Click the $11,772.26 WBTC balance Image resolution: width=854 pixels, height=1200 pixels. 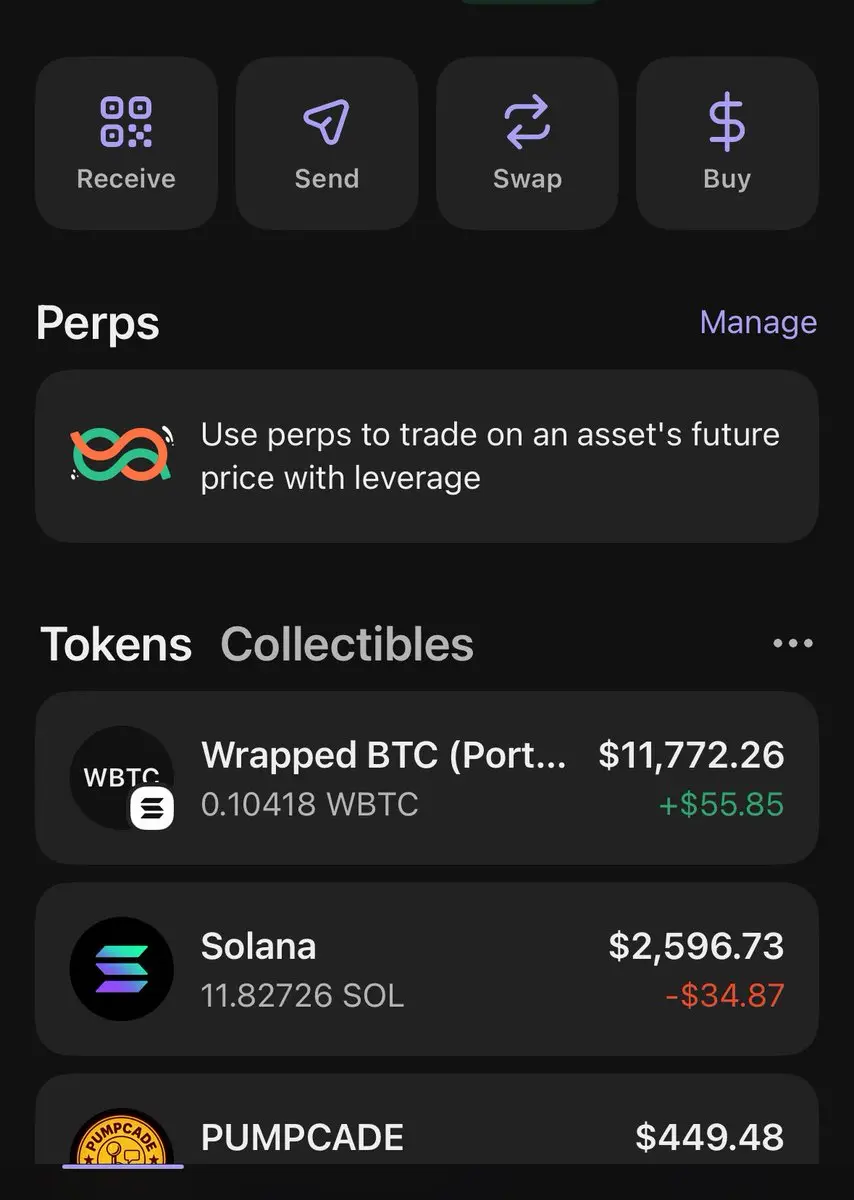(691, 755)
